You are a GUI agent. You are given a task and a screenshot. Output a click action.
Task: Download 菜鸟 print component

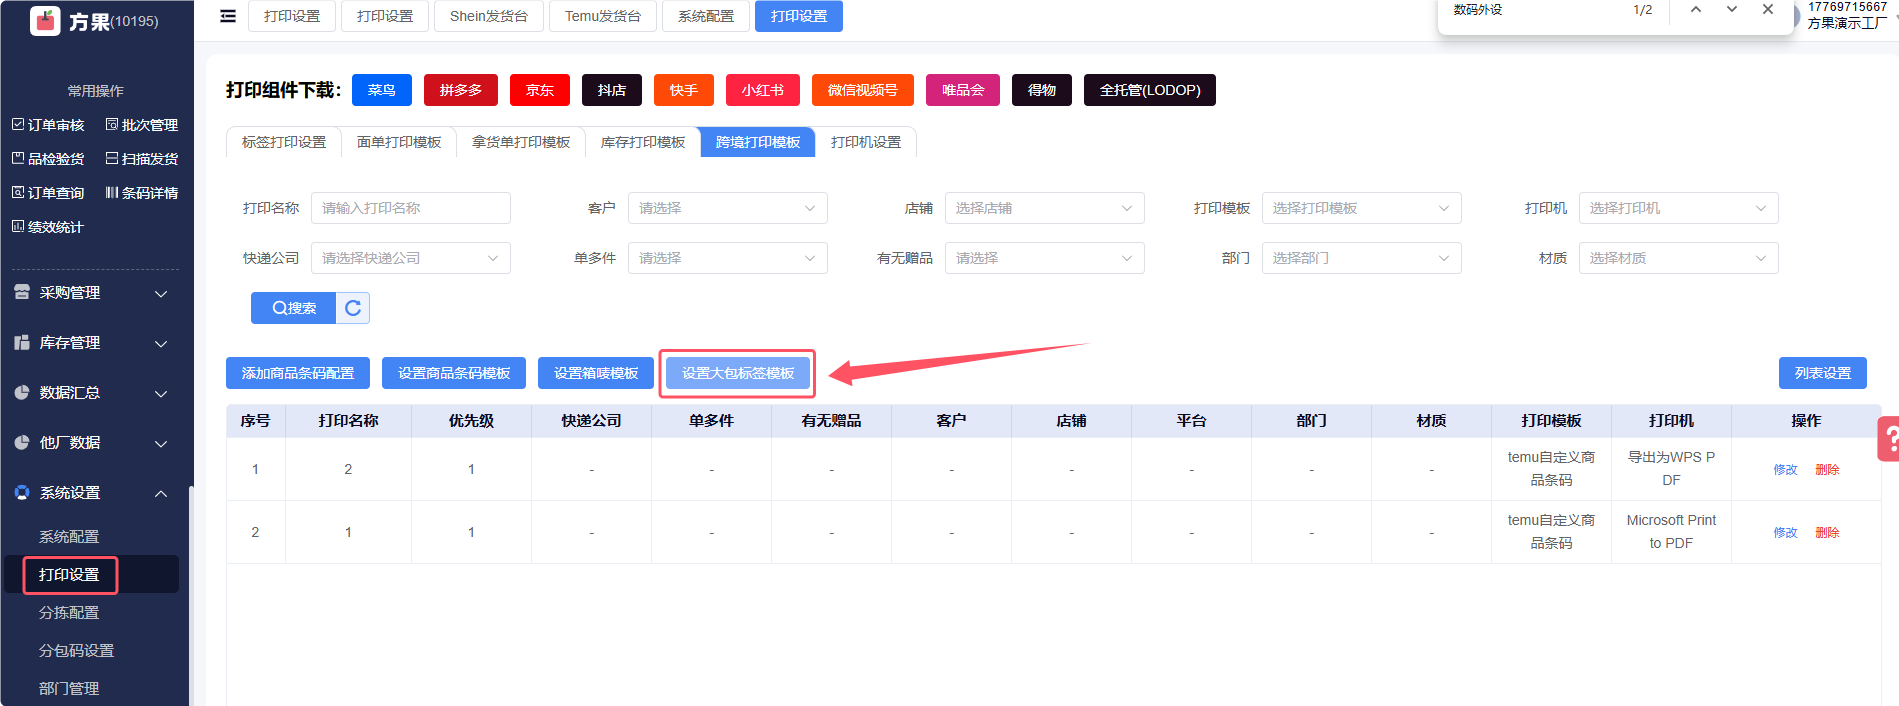382,90
